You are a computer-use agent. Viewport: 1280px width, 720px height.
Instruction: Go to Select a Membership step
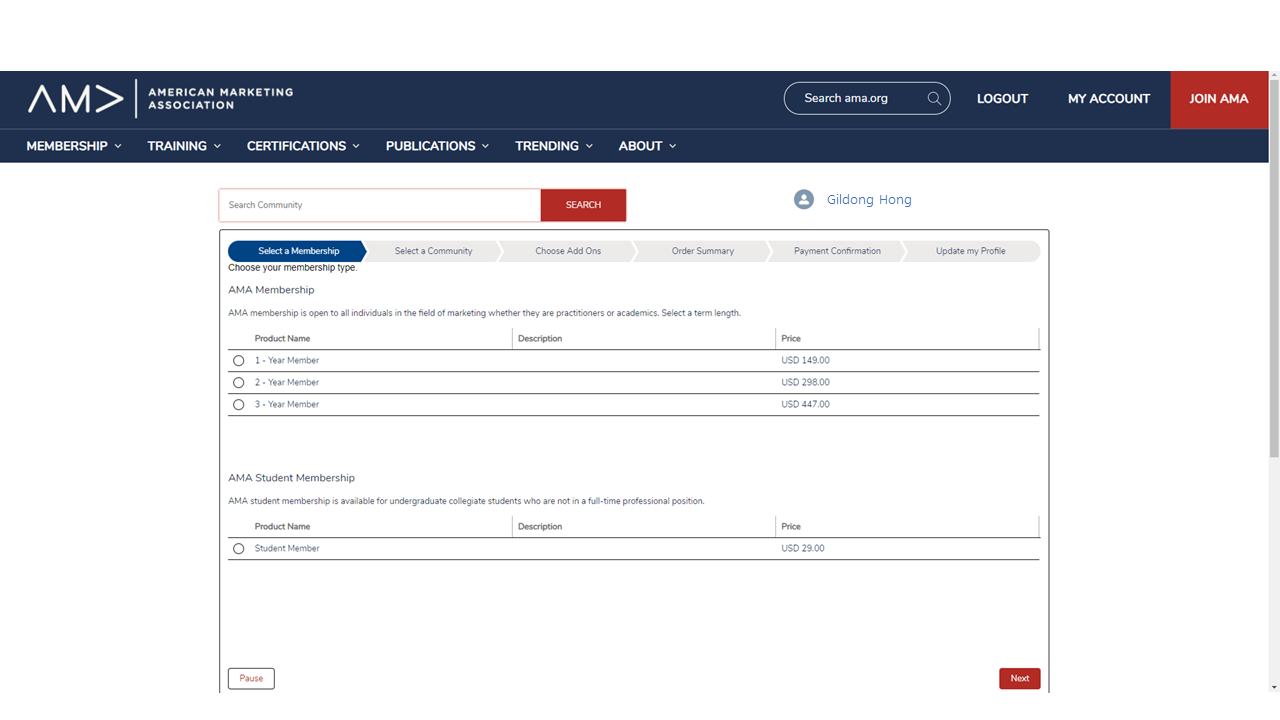pyautogui.click(x=298, y=251)
